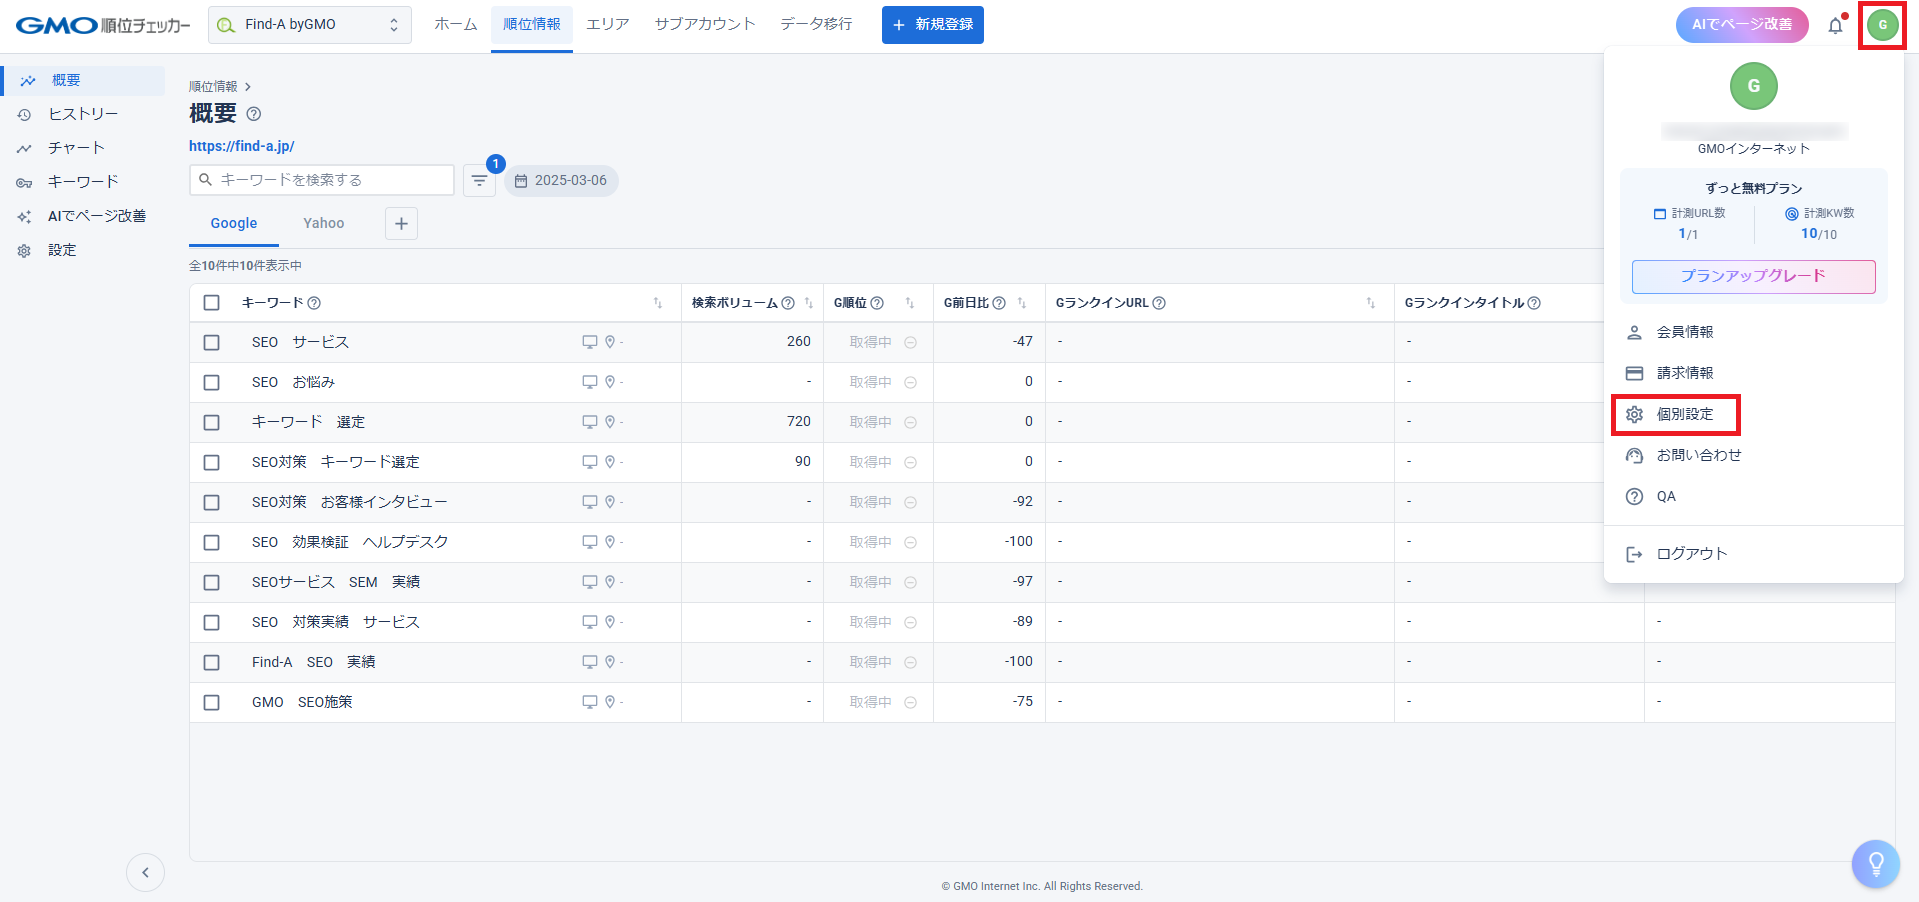
Task: Click the help icon beside 概要 heading
Action: pyautogui.click(x=254, y=114)
